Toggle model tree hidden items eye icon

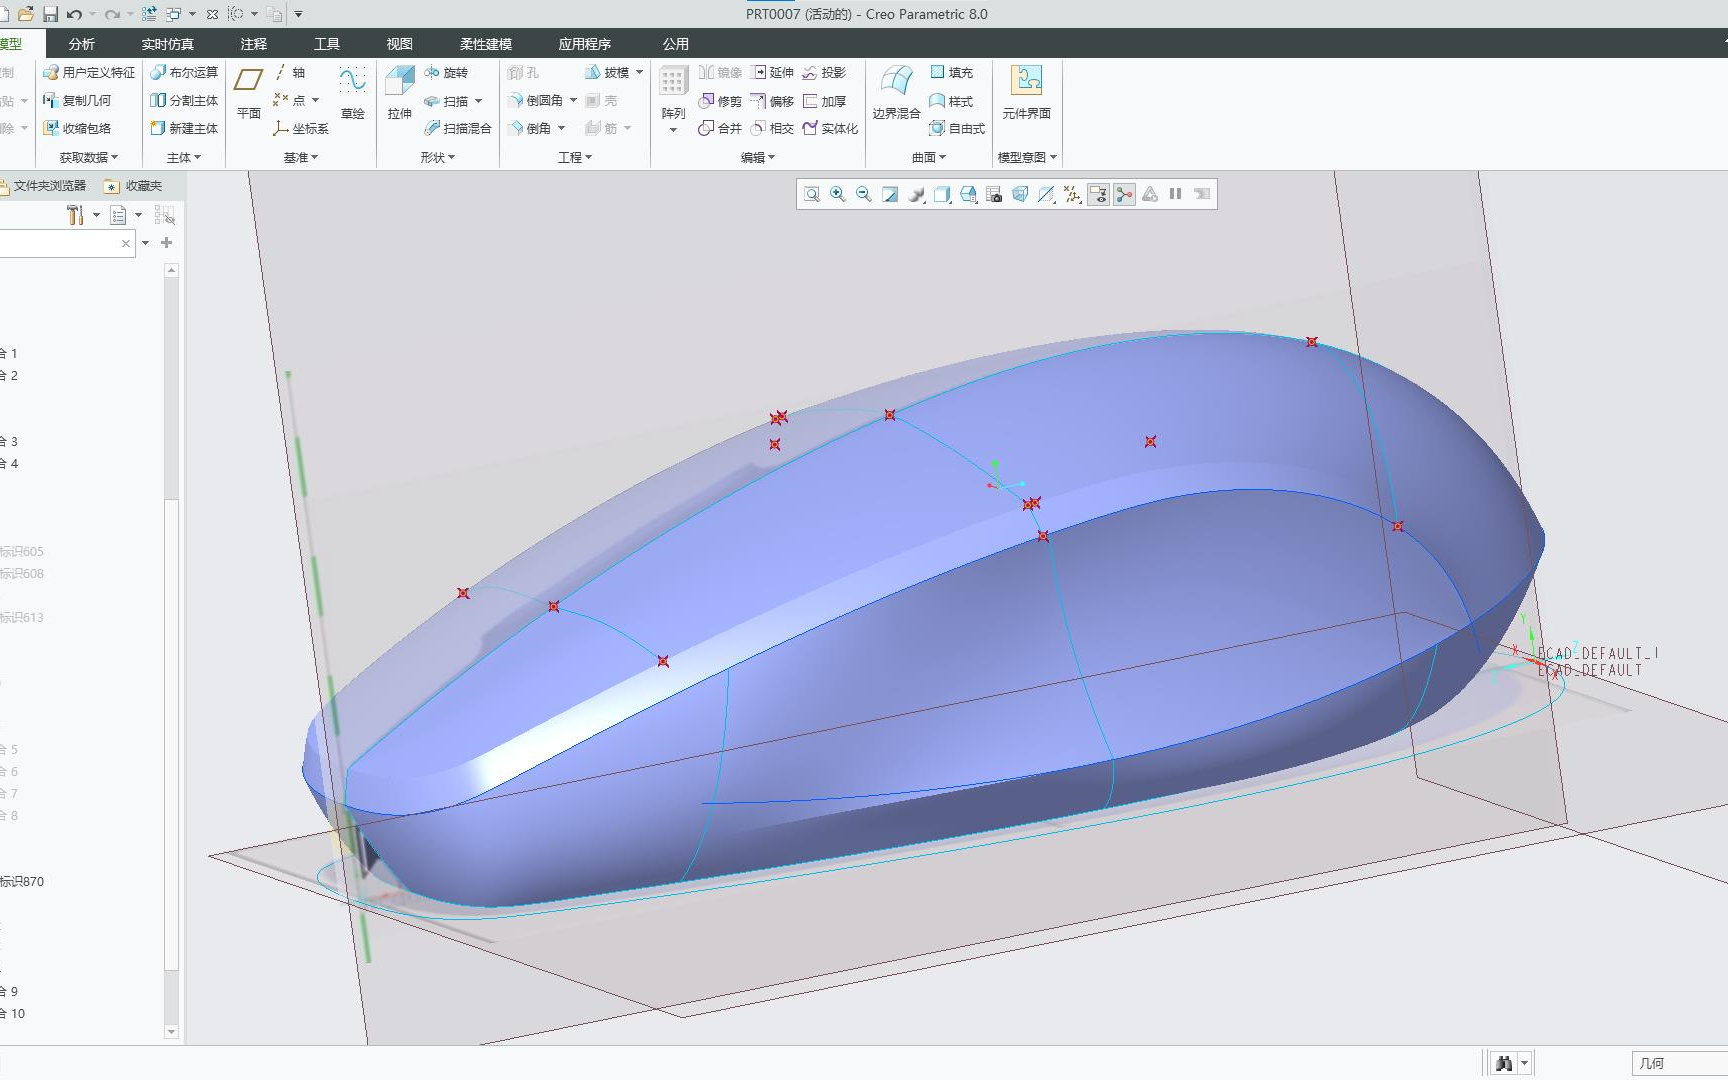pos(165,215)
